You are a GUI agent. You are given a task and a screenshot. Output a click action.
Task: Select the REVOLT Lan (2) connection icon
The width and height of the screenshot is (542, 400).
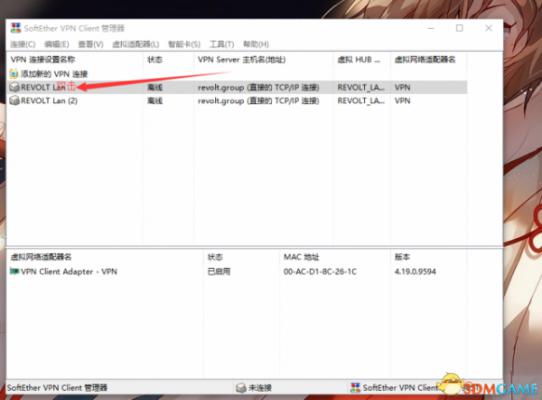coord(14,101)
